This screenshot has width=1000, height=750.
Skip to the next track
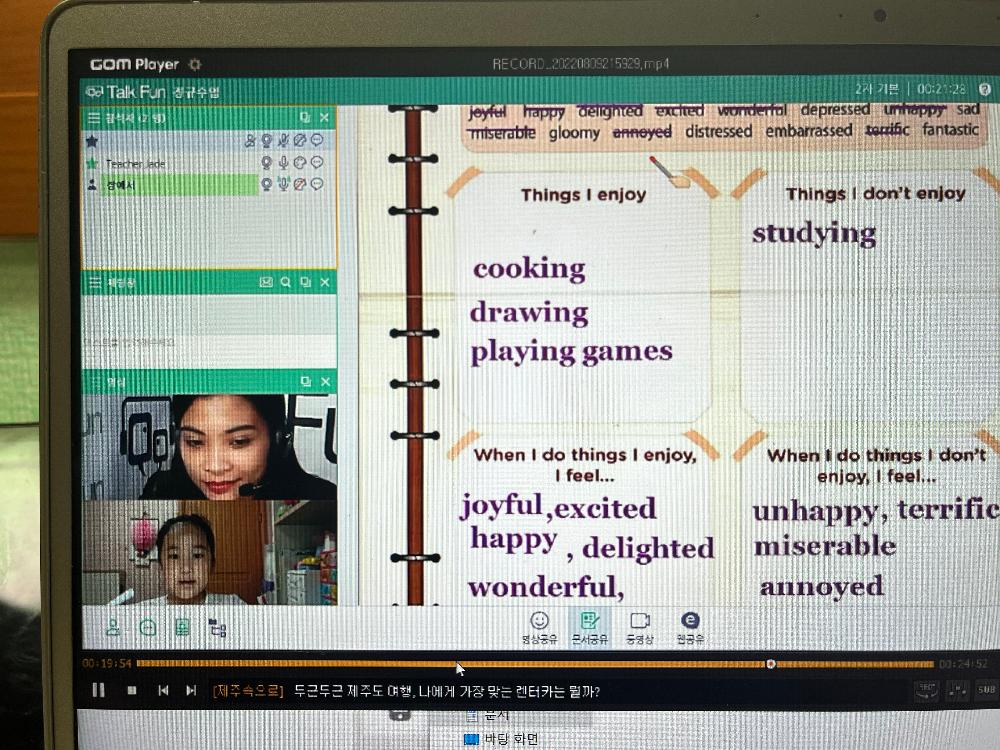click(x=191, y=690)
